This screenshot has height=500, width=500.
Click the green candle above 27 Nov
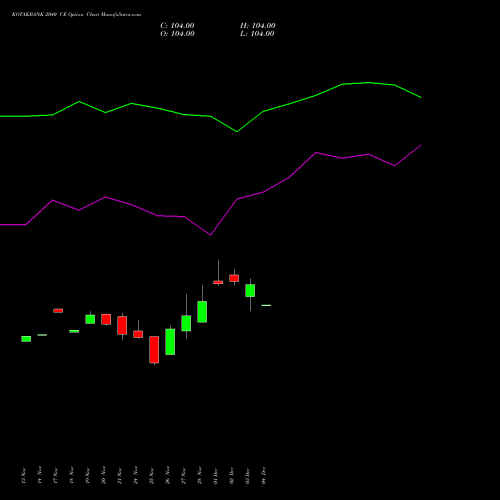pyautogui.click(x=186, y=323)
